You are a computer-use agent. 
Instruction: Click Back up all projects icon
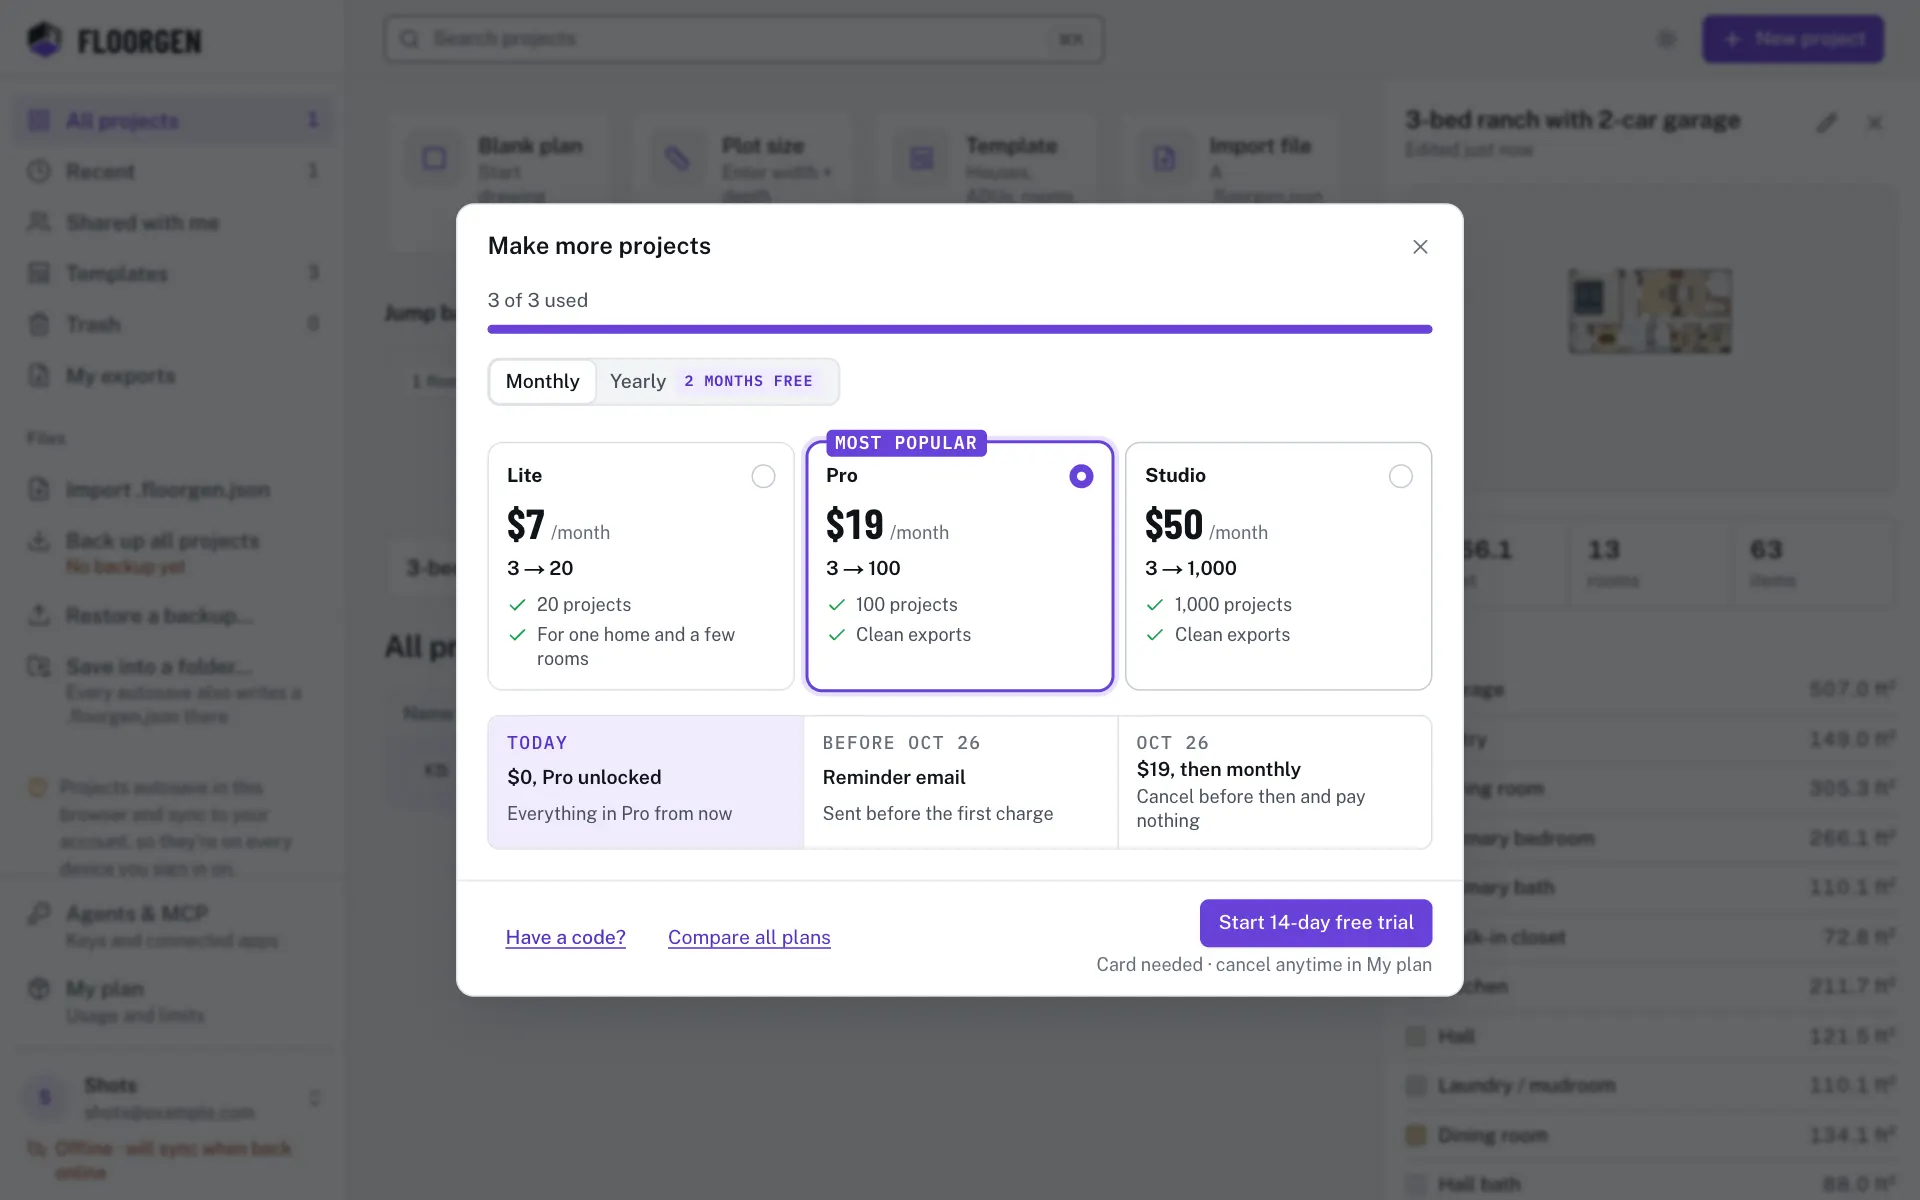click(39, 541)
